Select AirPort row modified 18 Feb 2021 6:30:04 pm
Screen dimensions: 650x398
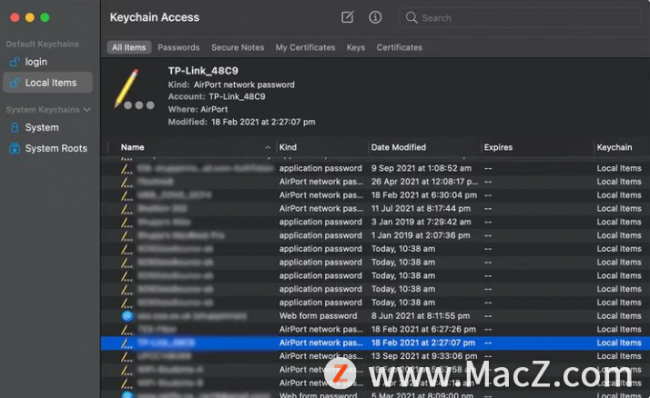click(x=375, y=195)
